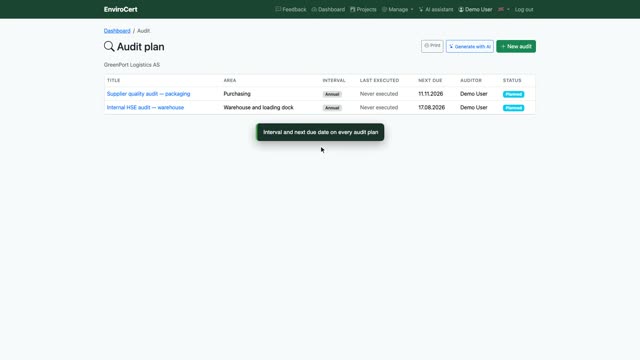Expand the Manage dropdown menu

click(398, 9)
